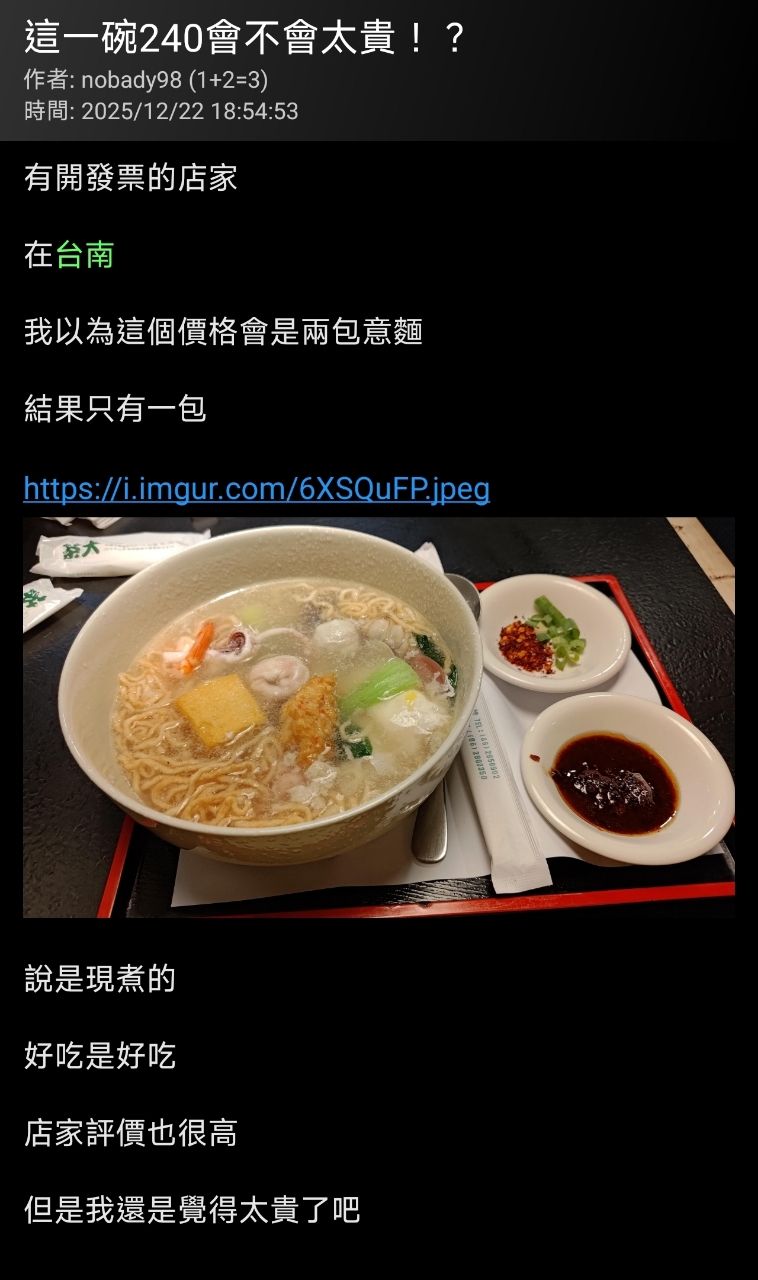Select the line 好吃是好吃
The image size is (758, 1280).
click(x=100, y=1055)
